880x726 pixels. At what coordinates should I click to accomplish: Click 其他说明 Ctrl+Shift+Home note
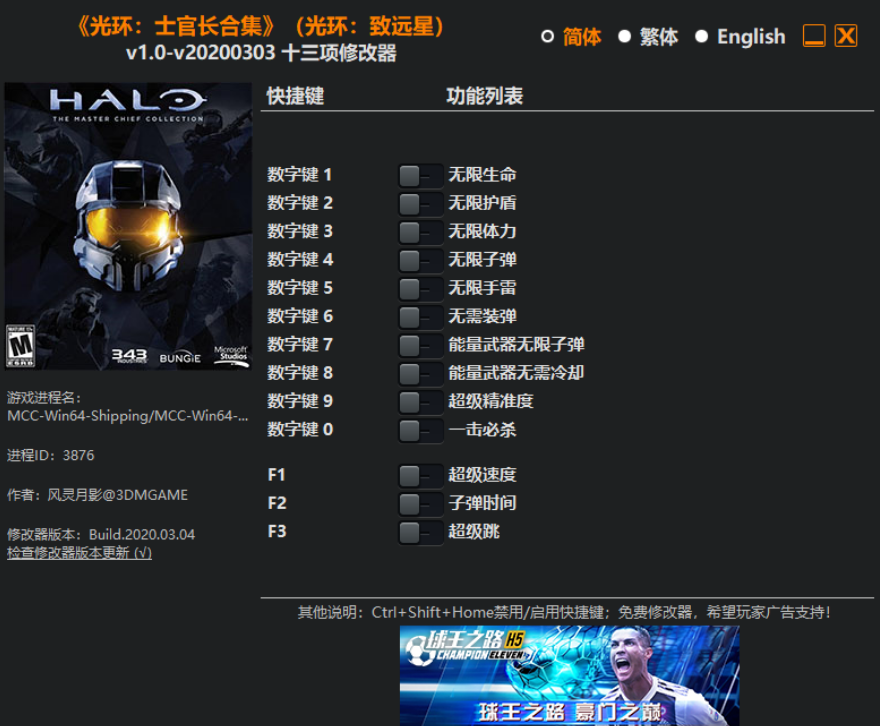click(x=563, y=612)
